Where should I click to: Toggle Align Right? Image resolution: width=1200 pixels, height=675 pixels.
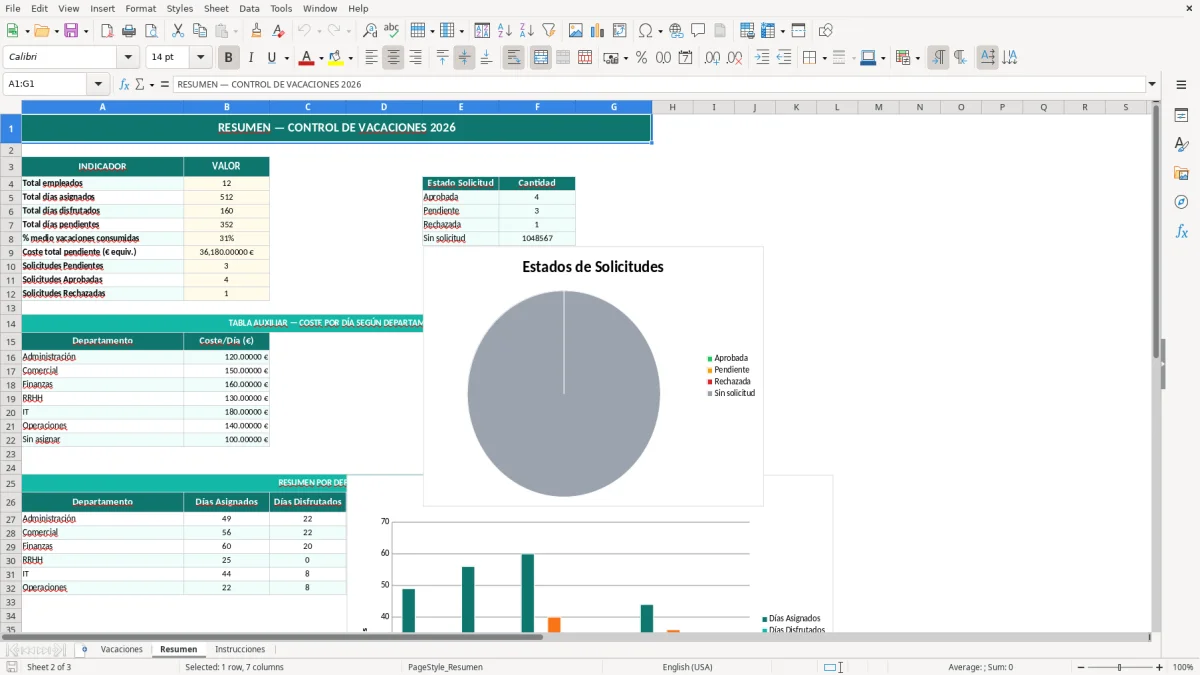(415, 58)
